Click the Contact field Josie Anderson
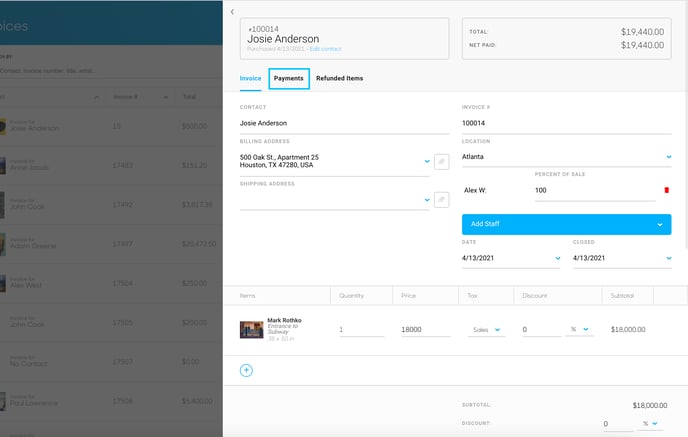This screenshot has height=437, width=688. point(344,123)
